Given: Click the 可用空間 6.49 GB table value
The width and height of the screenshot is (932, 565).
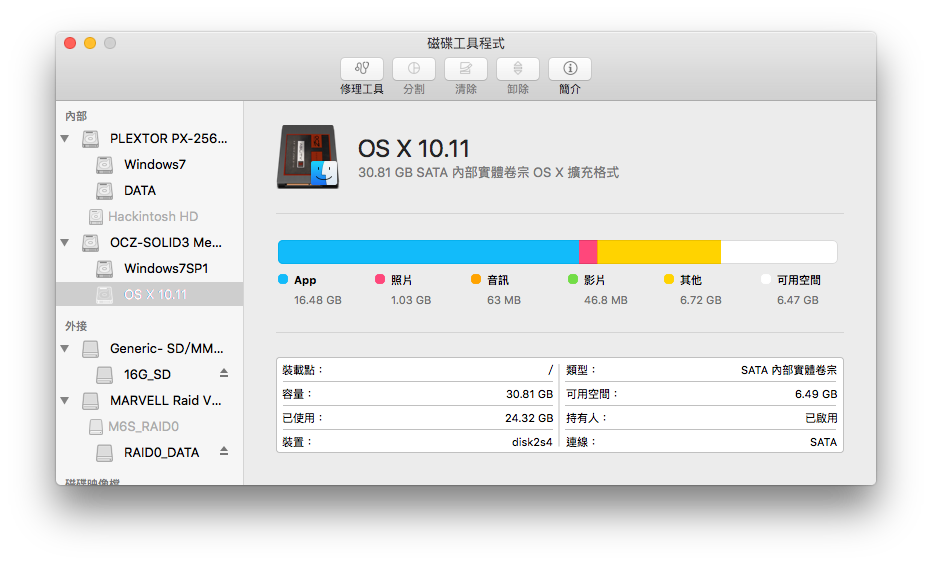Looking at the screenshot, I should (816, 394).
